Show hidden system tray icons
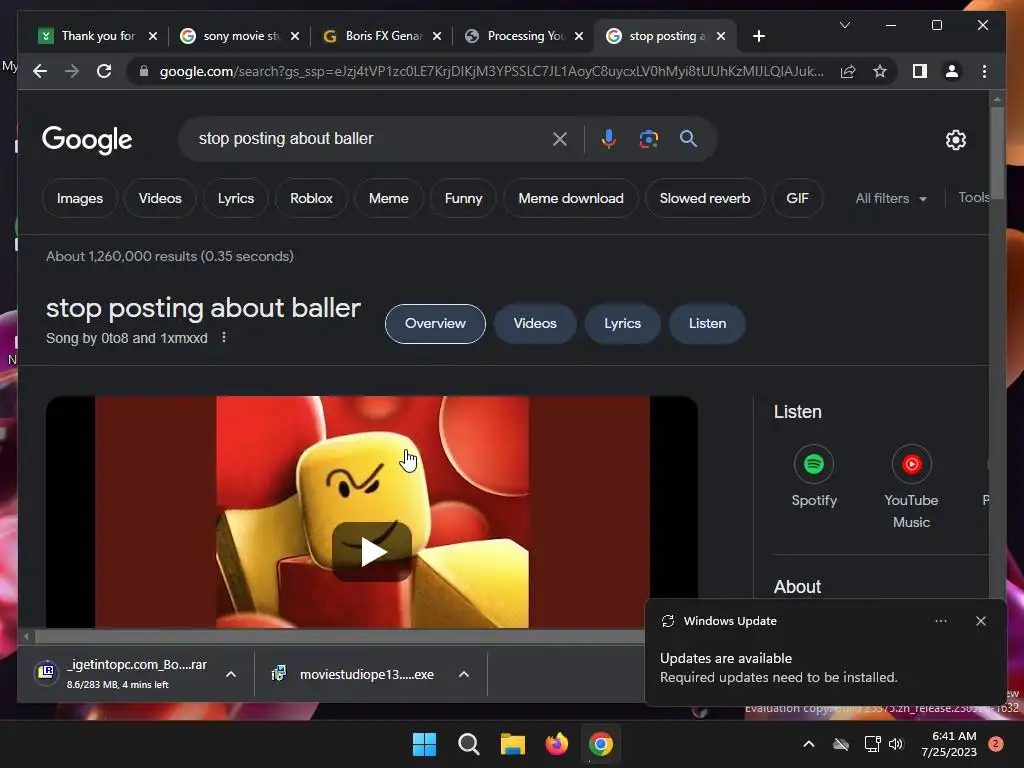 click(808, 744)
